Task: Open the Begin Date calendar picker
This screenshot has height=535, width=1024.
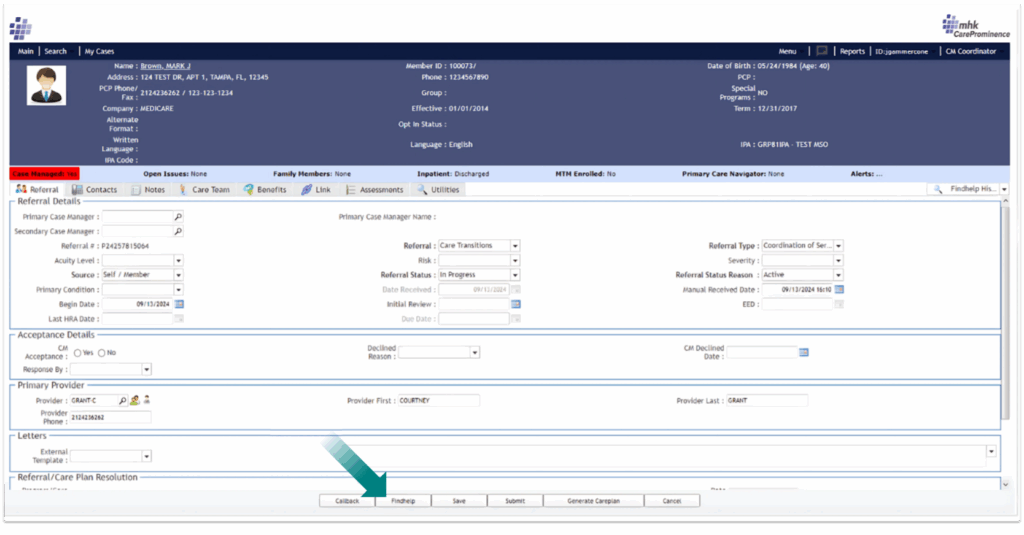Action: pyautogui.click(x=180, y=303)
